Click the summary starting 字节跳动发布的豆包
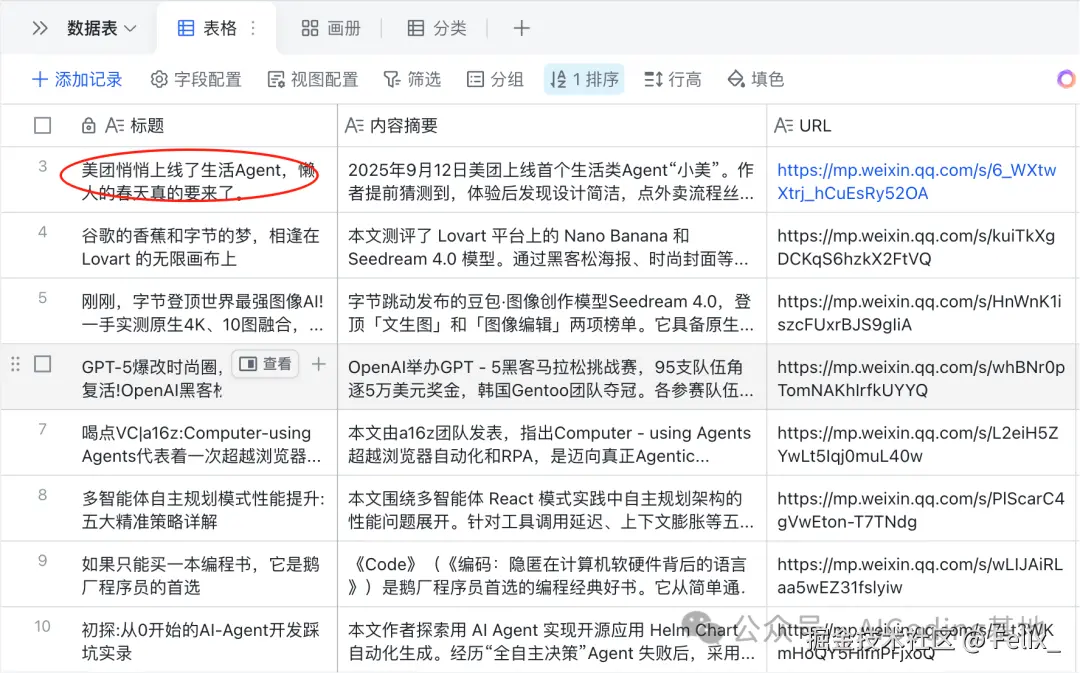 [x=551, y=313]
